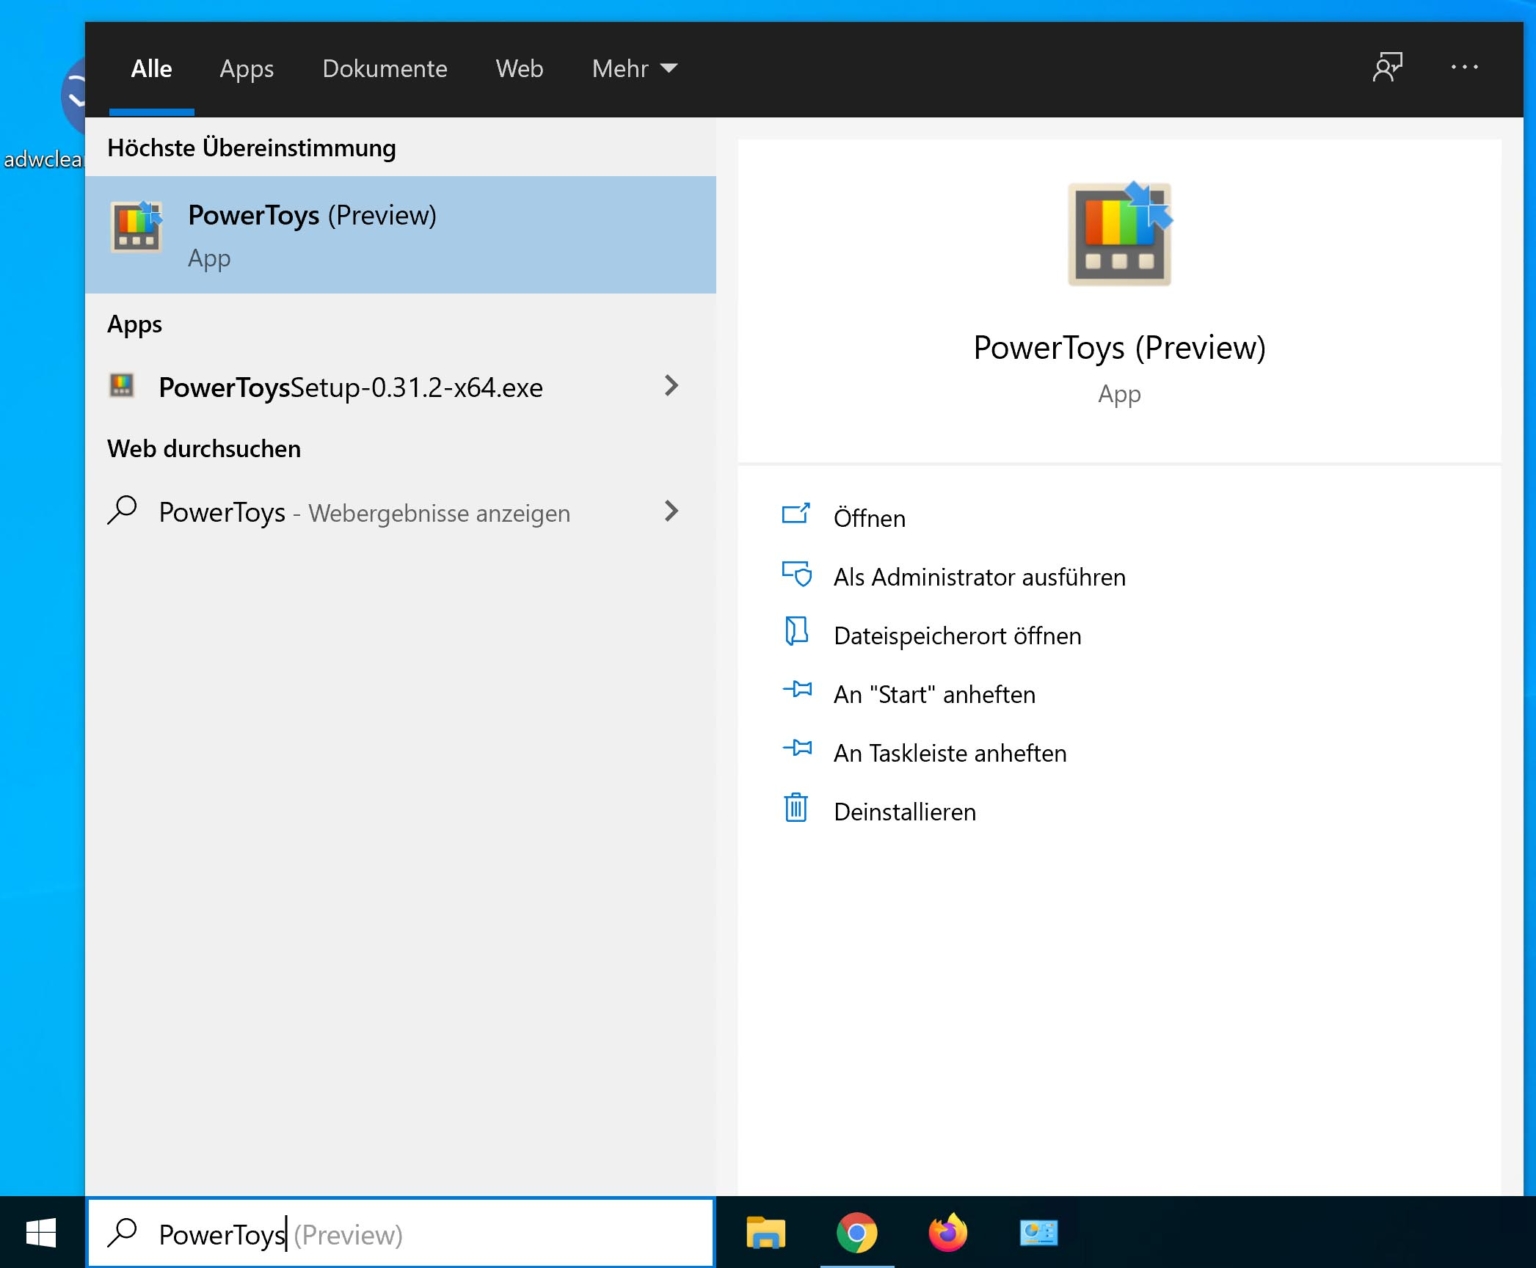
Task: Select the Dateispeicherort öffnen folder icon
Action: click(x=796, y=632)
